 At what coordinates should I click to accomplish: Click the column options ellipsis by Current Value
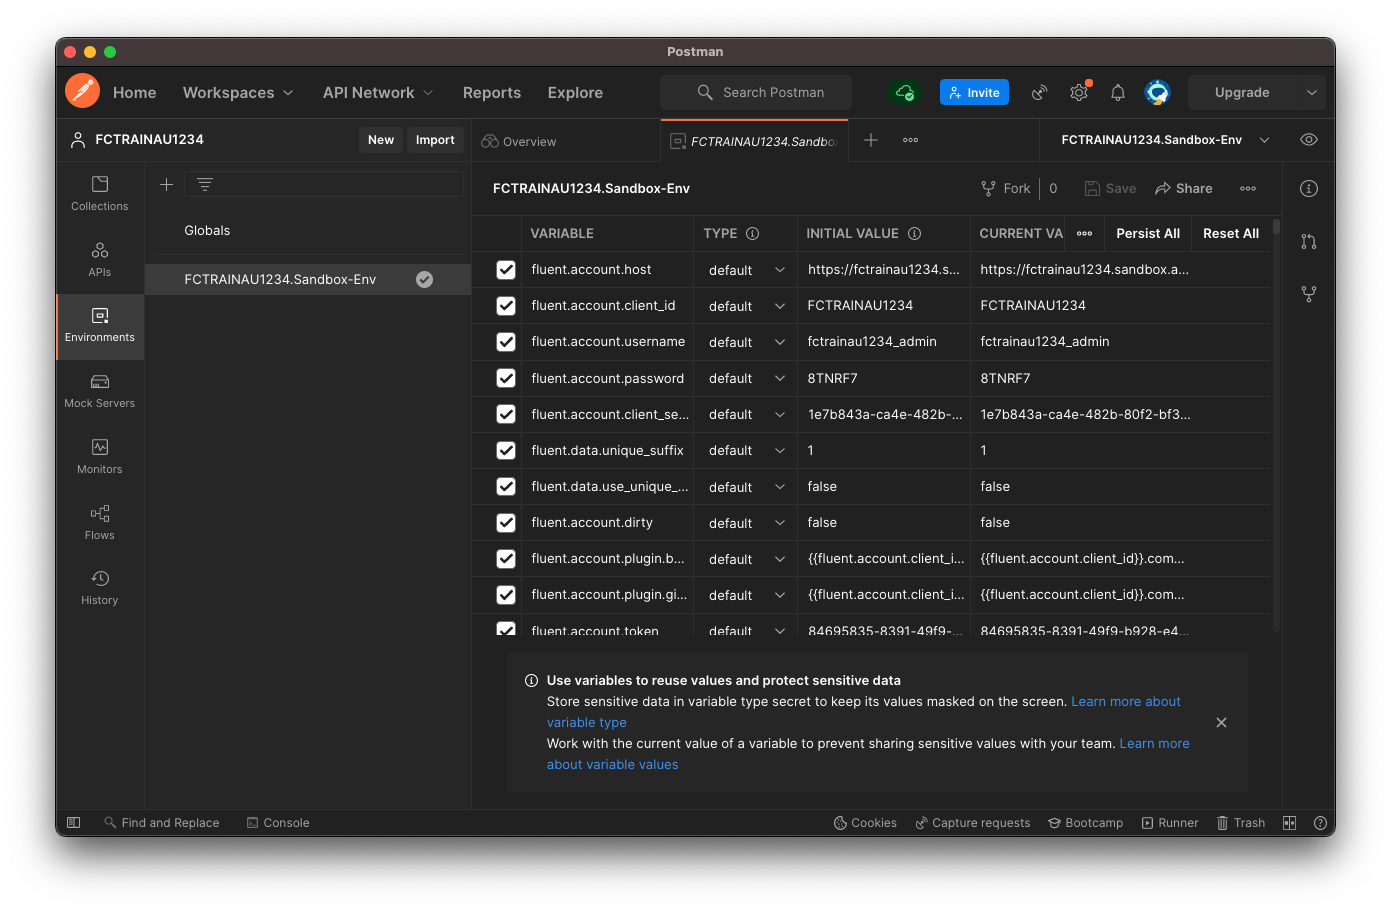tap(1085, 233)
